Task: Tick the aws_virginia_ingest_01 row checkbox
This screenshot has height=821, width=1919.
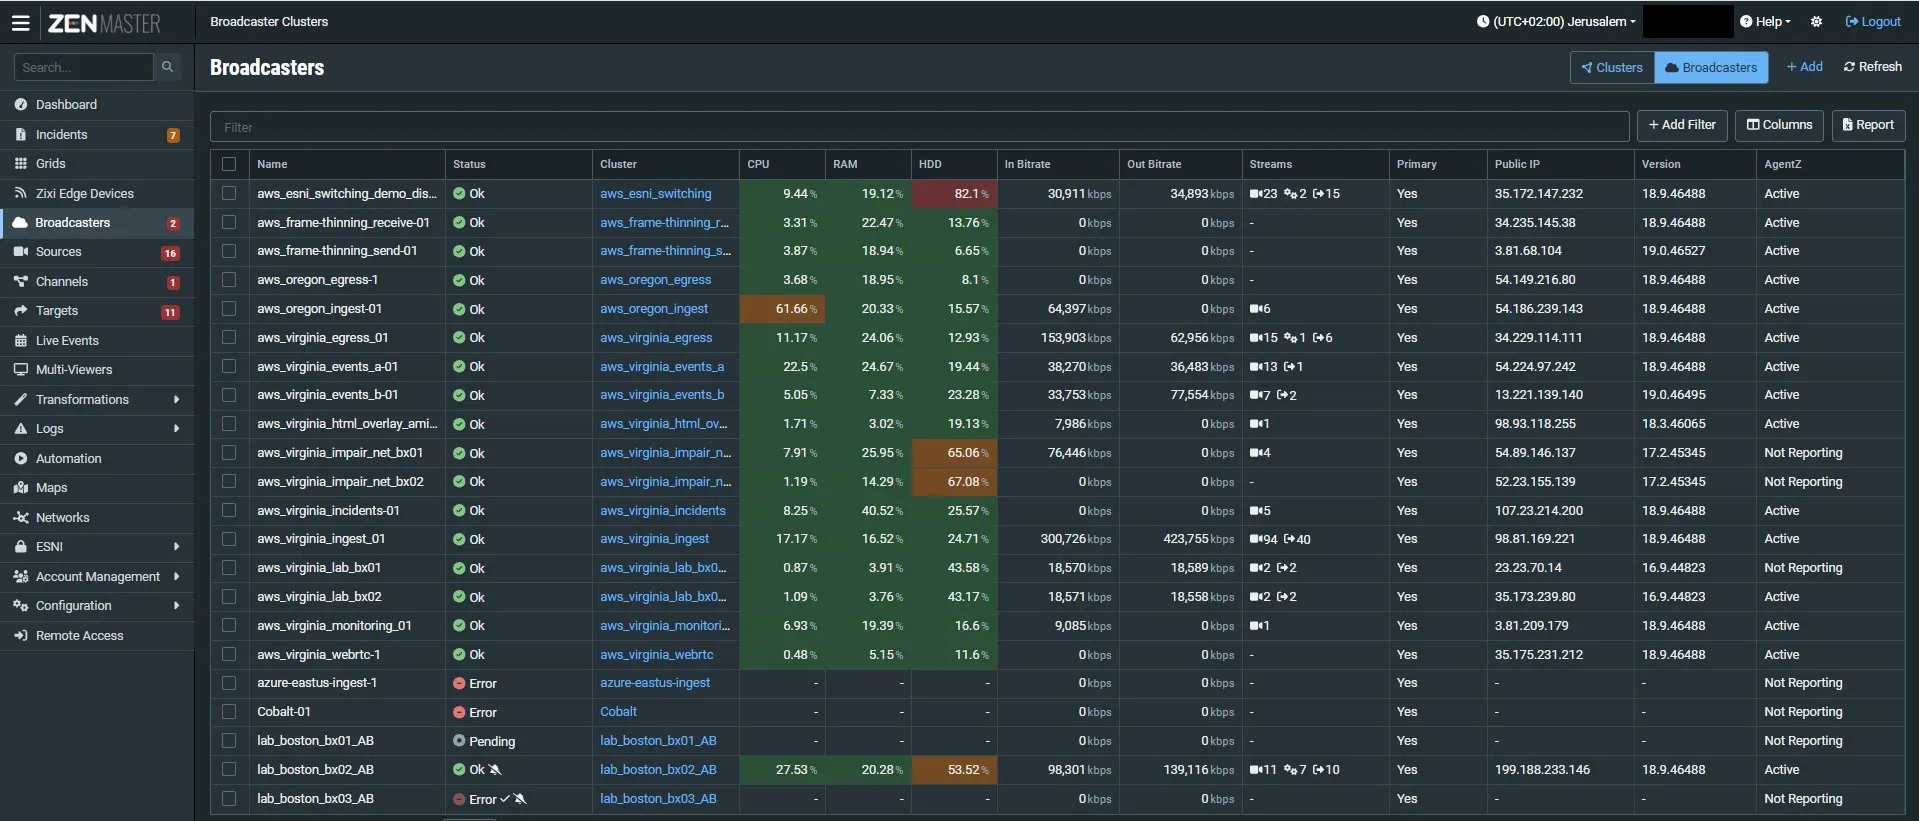Action: (x=229, y=539)
